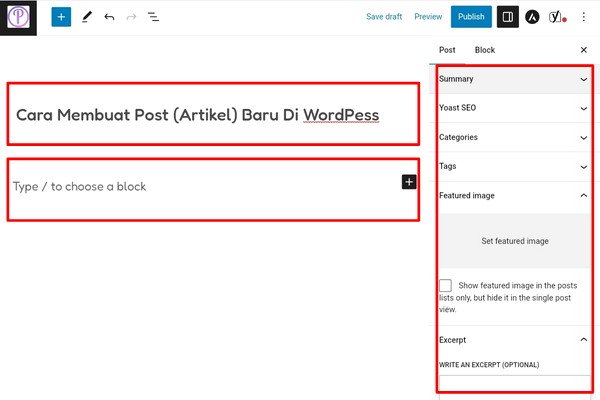600x400 pixels.
Task: Click the Preview link
Action: pyautogui.click(x=428, y=17)
